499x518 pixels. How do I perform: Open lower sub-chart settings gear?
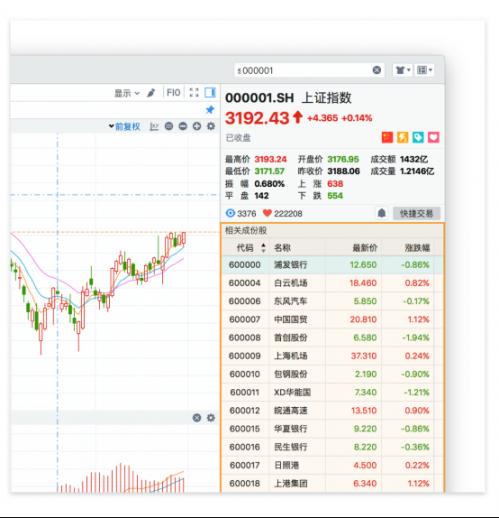click(211, 418)
